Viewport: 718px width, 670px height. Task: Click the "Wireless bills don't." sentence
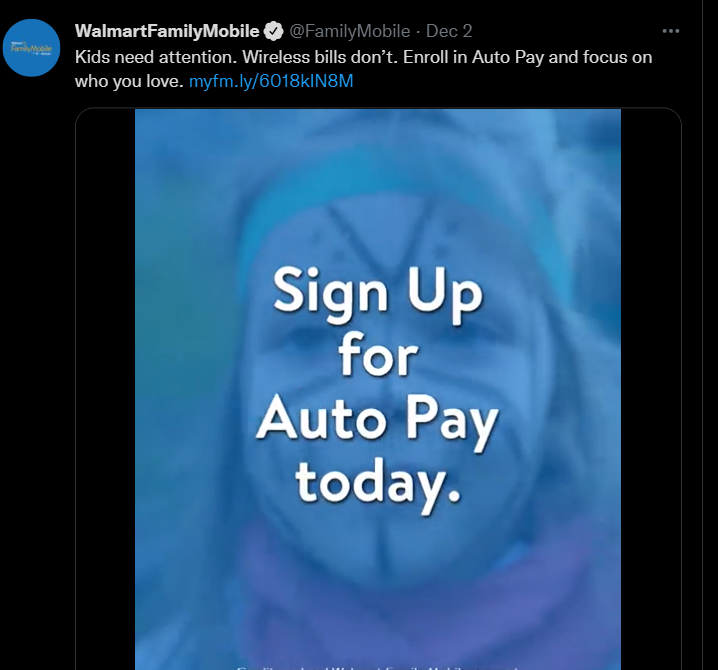(320, 57)
